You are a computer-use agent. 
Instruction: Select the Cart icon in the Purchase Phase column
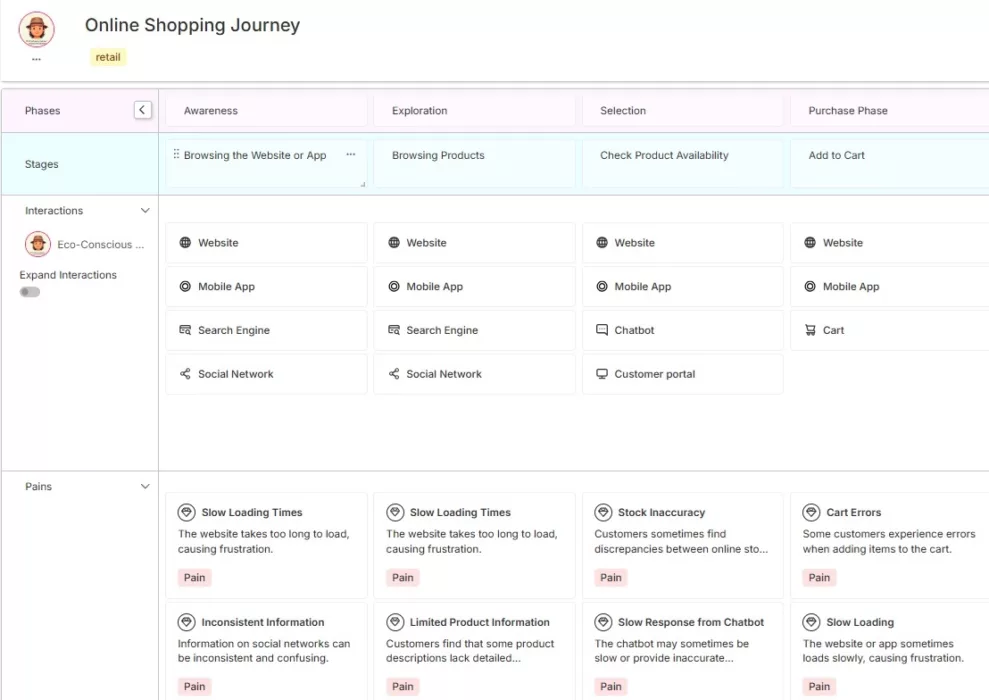(x=810, y=330)
